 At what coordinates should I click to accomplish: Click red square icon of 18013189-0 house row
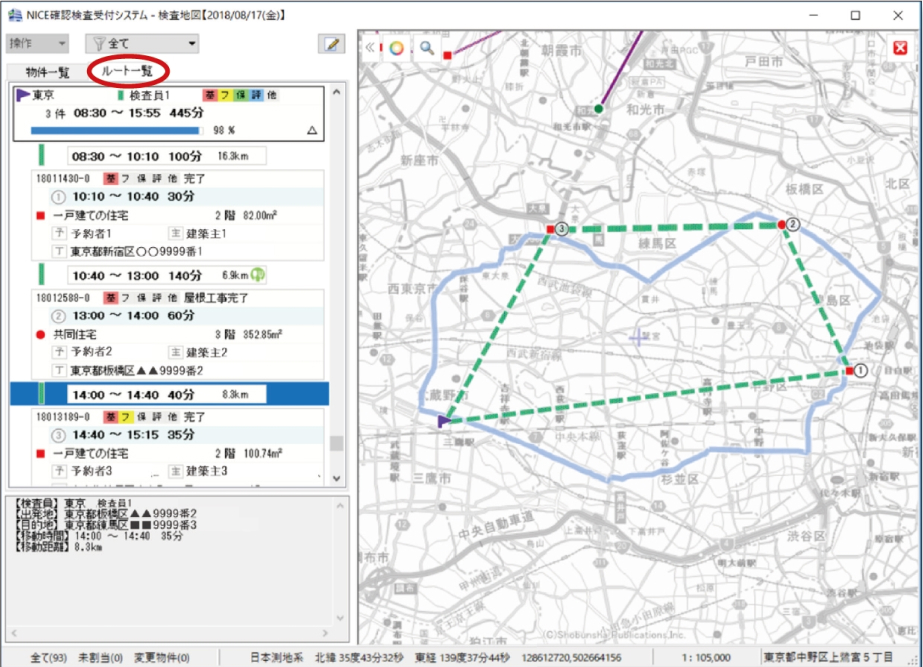click(x=41, y=453)
